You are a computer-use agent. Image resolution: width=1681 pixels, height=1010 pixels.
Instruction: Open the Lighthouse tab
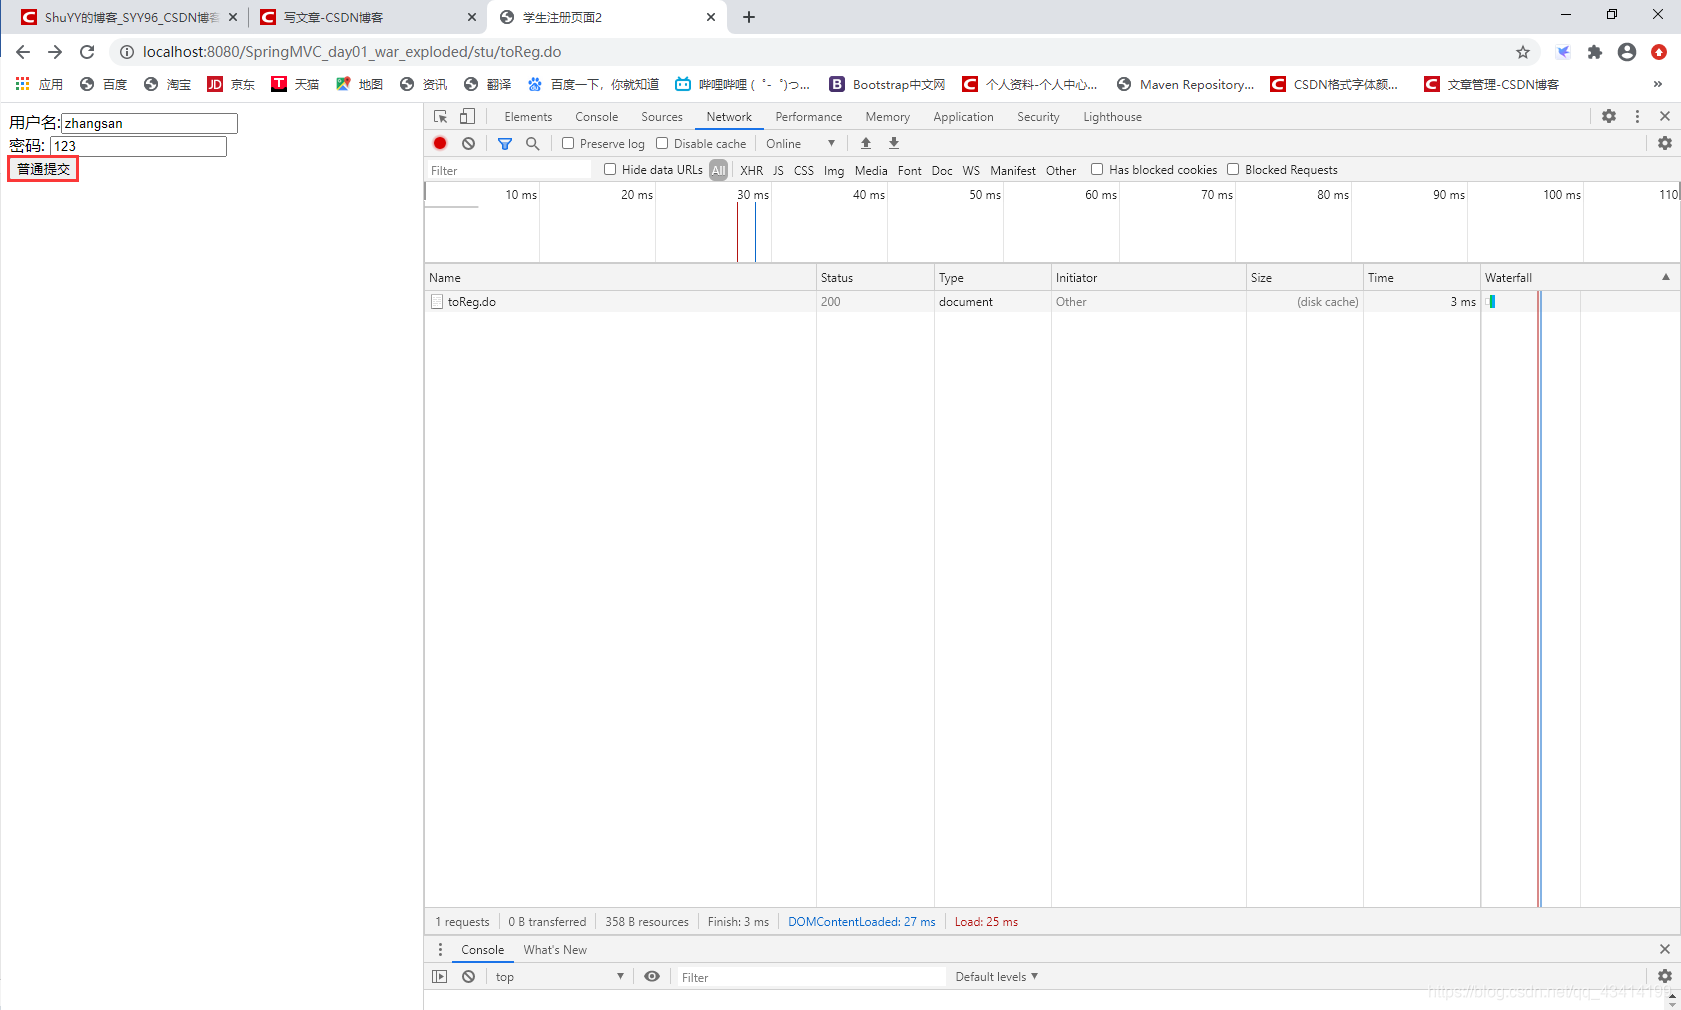point(1112,116)
